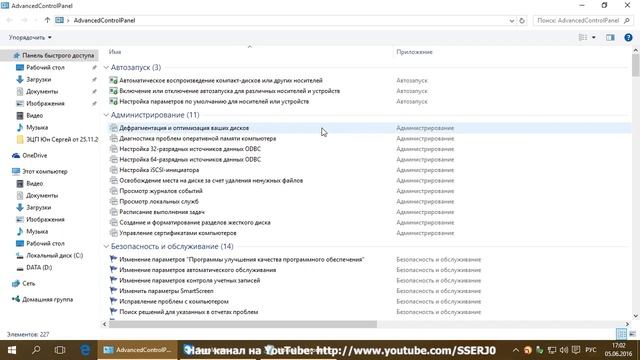Image resolution: width=640 pixels, height=360 pixels.
Task: Select 'Этот компьютер' in navigation pane
Action: (44, 171)
